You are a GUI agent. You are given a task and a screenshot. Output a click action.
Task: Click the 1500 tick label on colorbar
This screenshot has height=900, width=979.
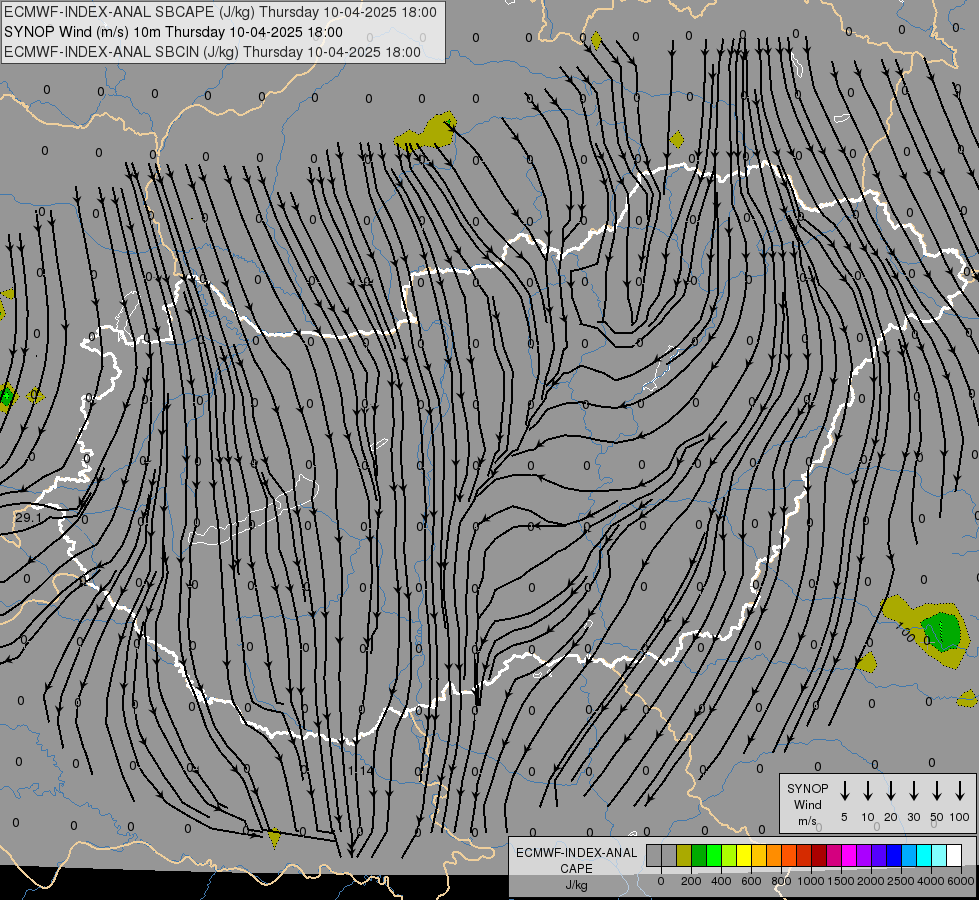click(x=840, y=881)
